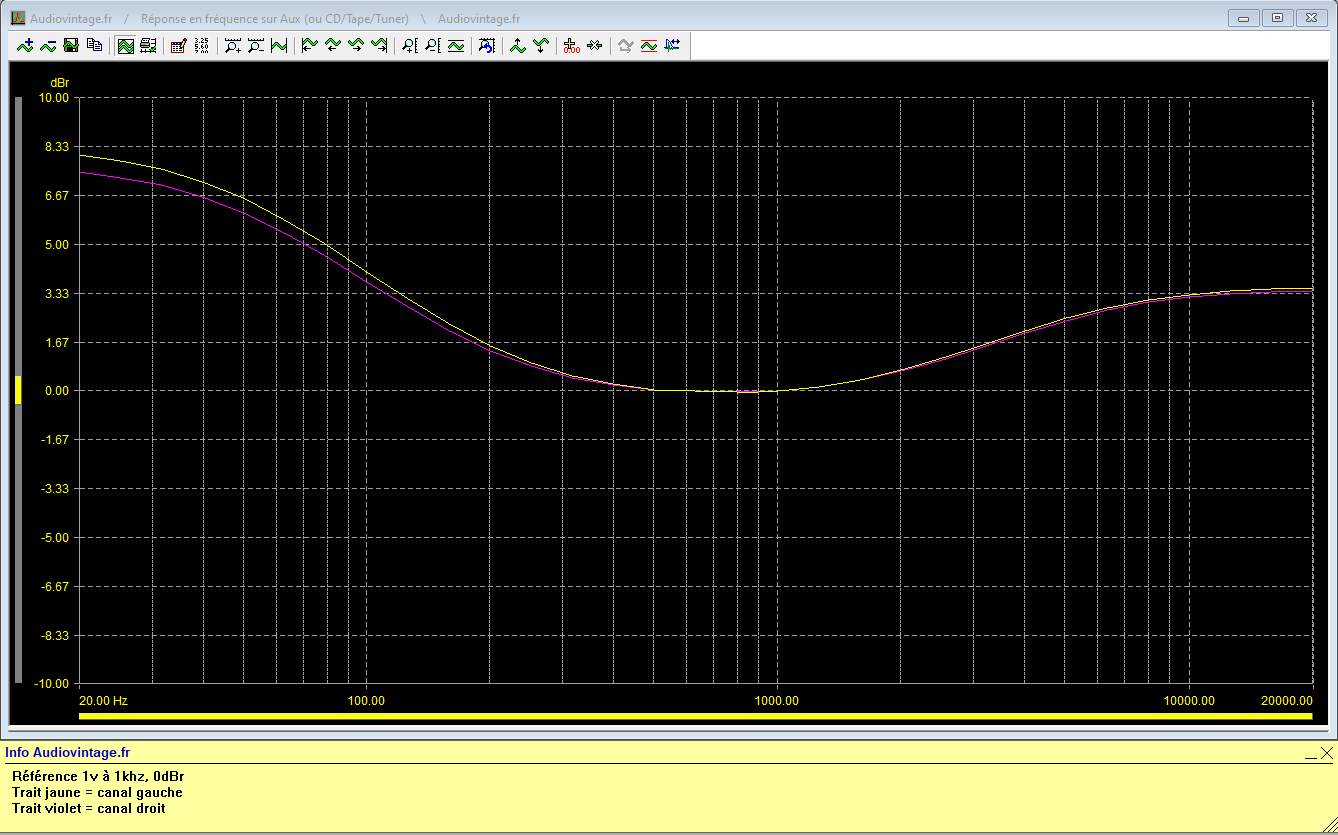Toggle the dual-curve graph view button

coord(125,45)
